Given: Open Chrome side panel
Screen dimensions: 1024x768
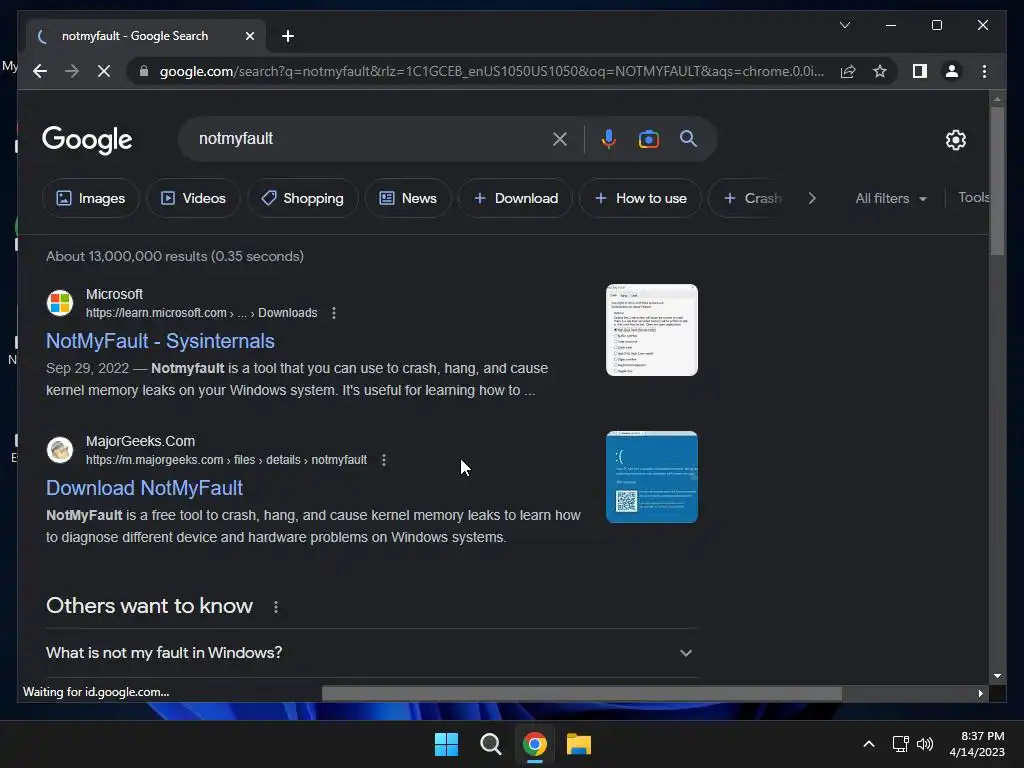Looking at the screenshot, I should pos(920,71).
